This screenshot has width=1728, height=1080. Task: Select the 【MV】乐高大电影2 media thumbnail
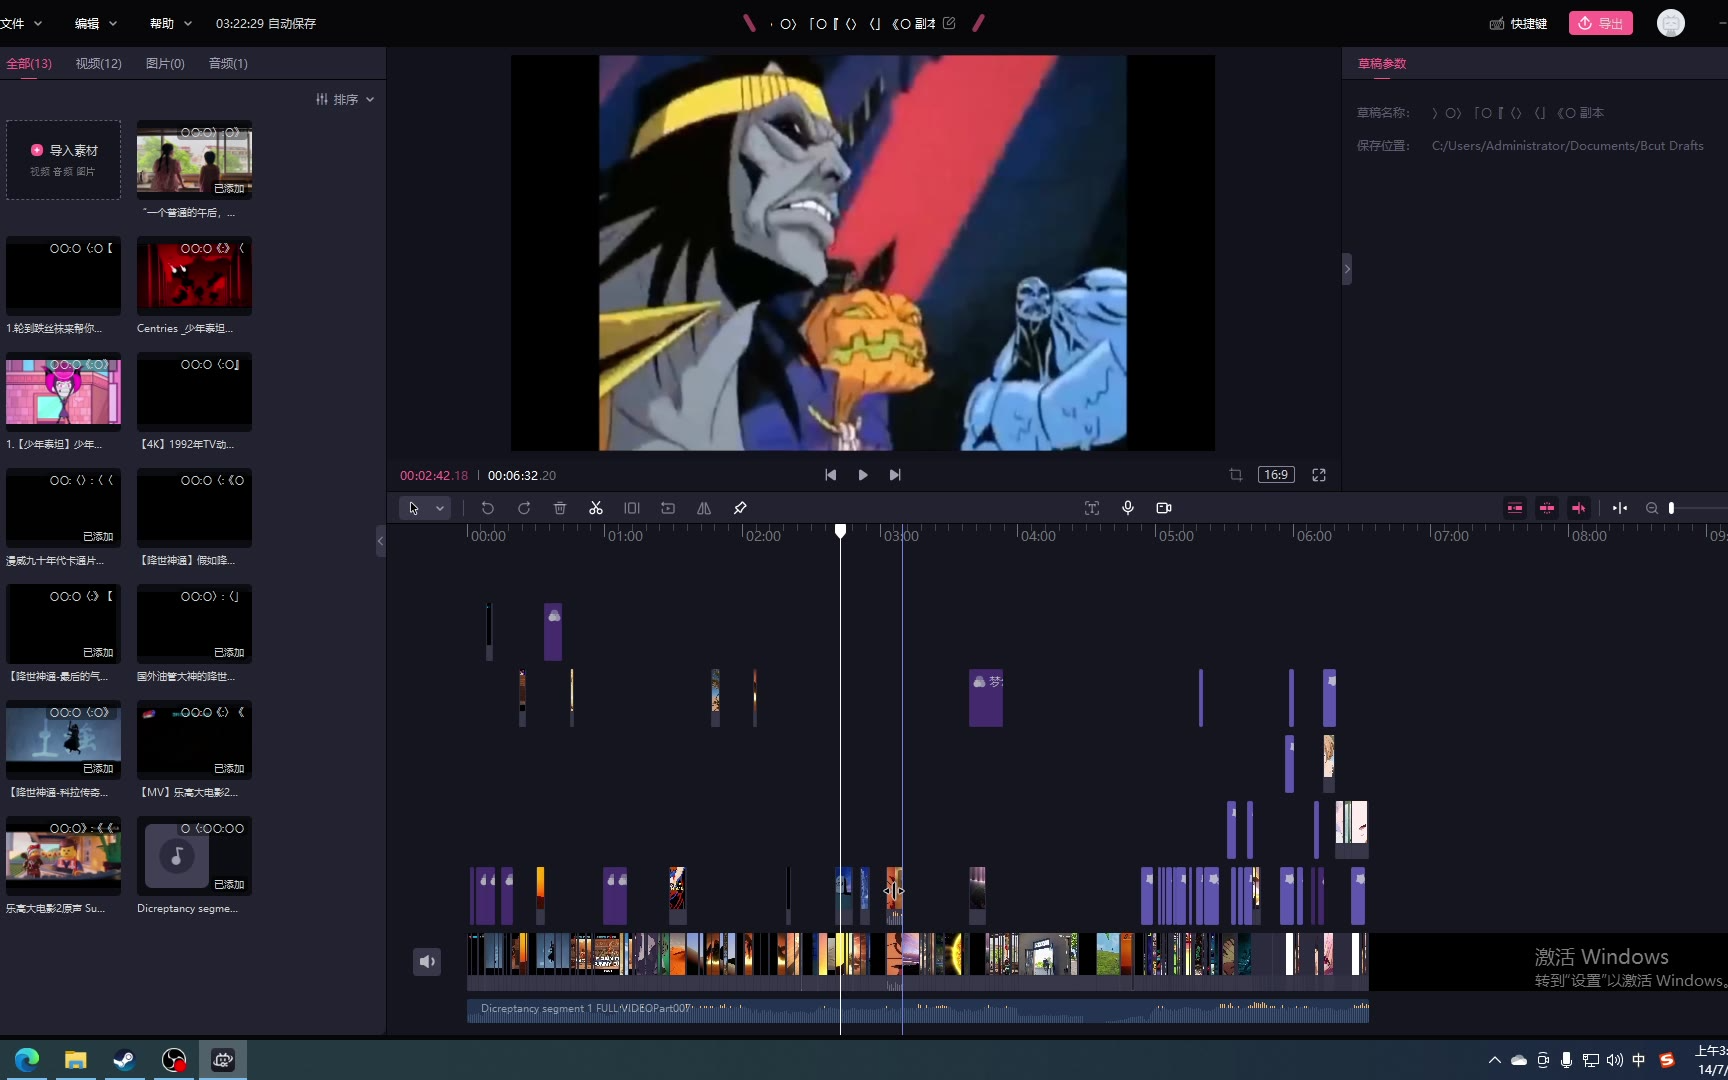tap(194, 740)
